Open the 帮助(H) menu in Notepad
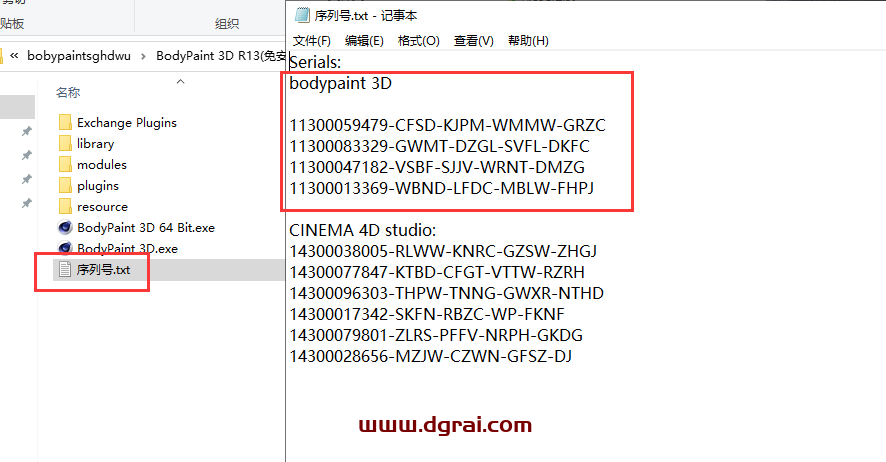 pyautogui.click(x=528, y=41)
